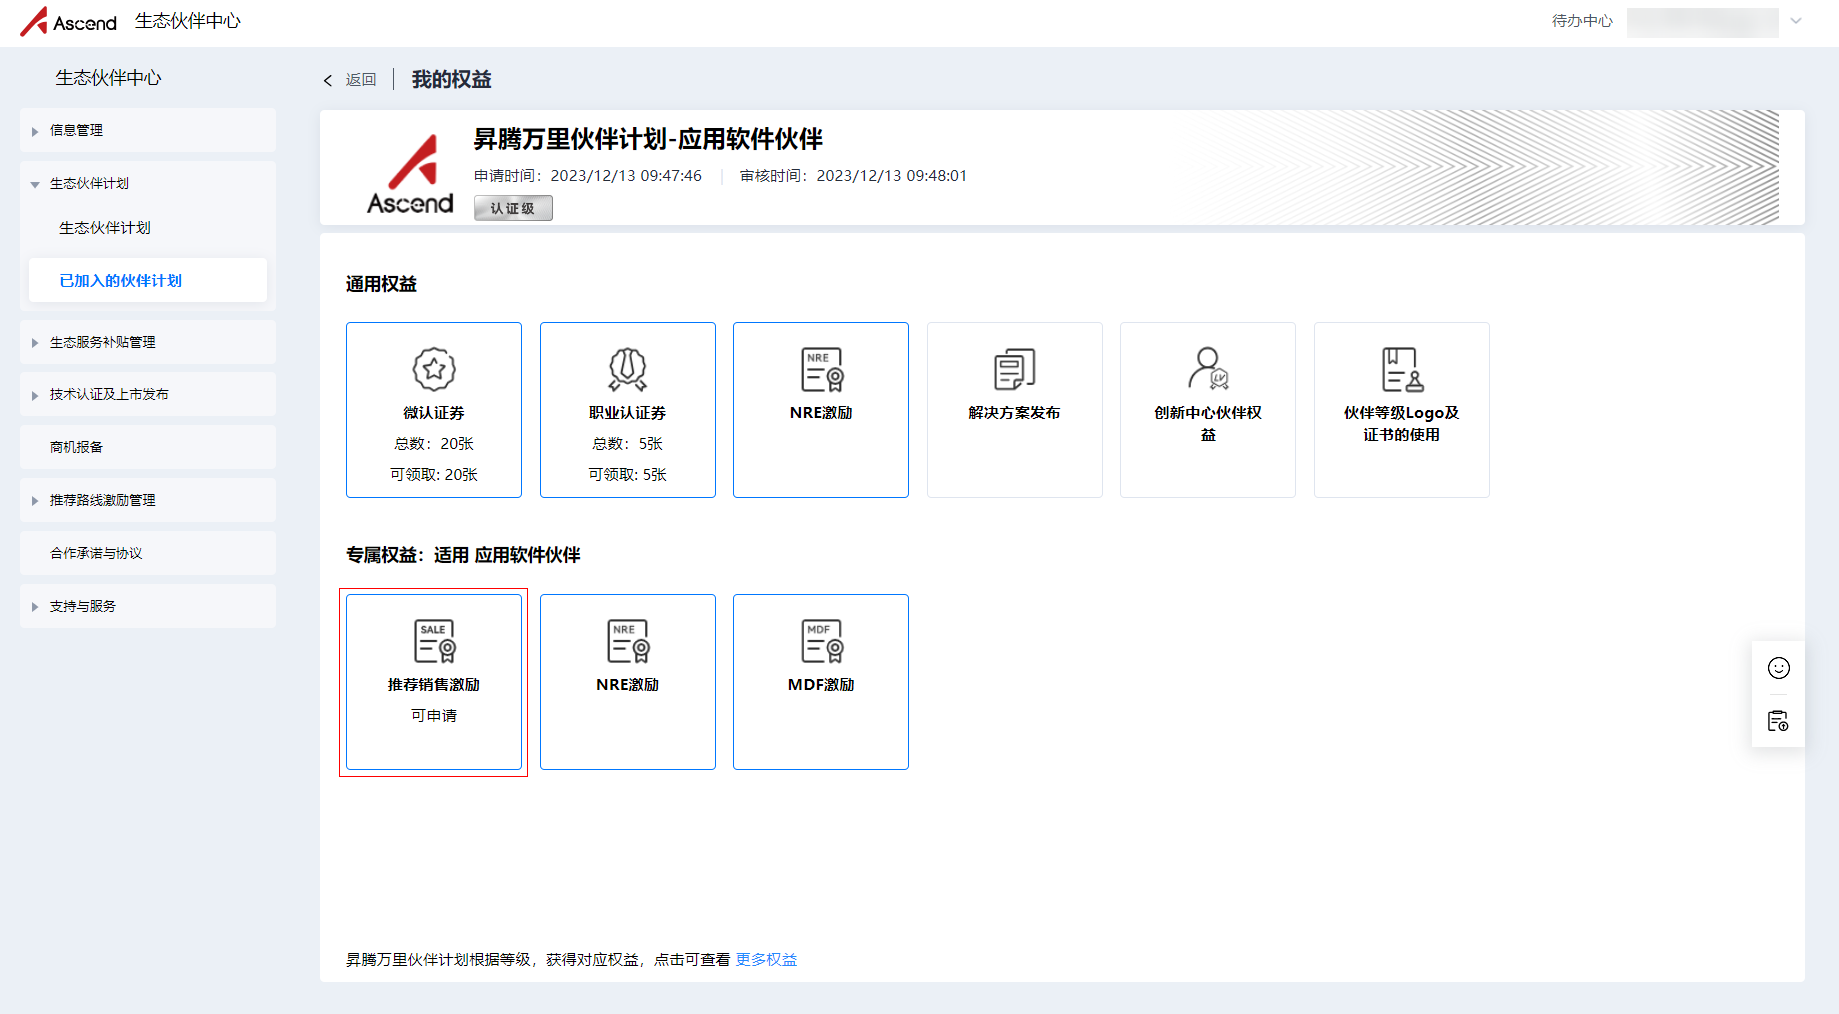Click the NRE certificate icon under 专属权益
This screenshot has width=1839, height=1014.
(x=628, y=641)
